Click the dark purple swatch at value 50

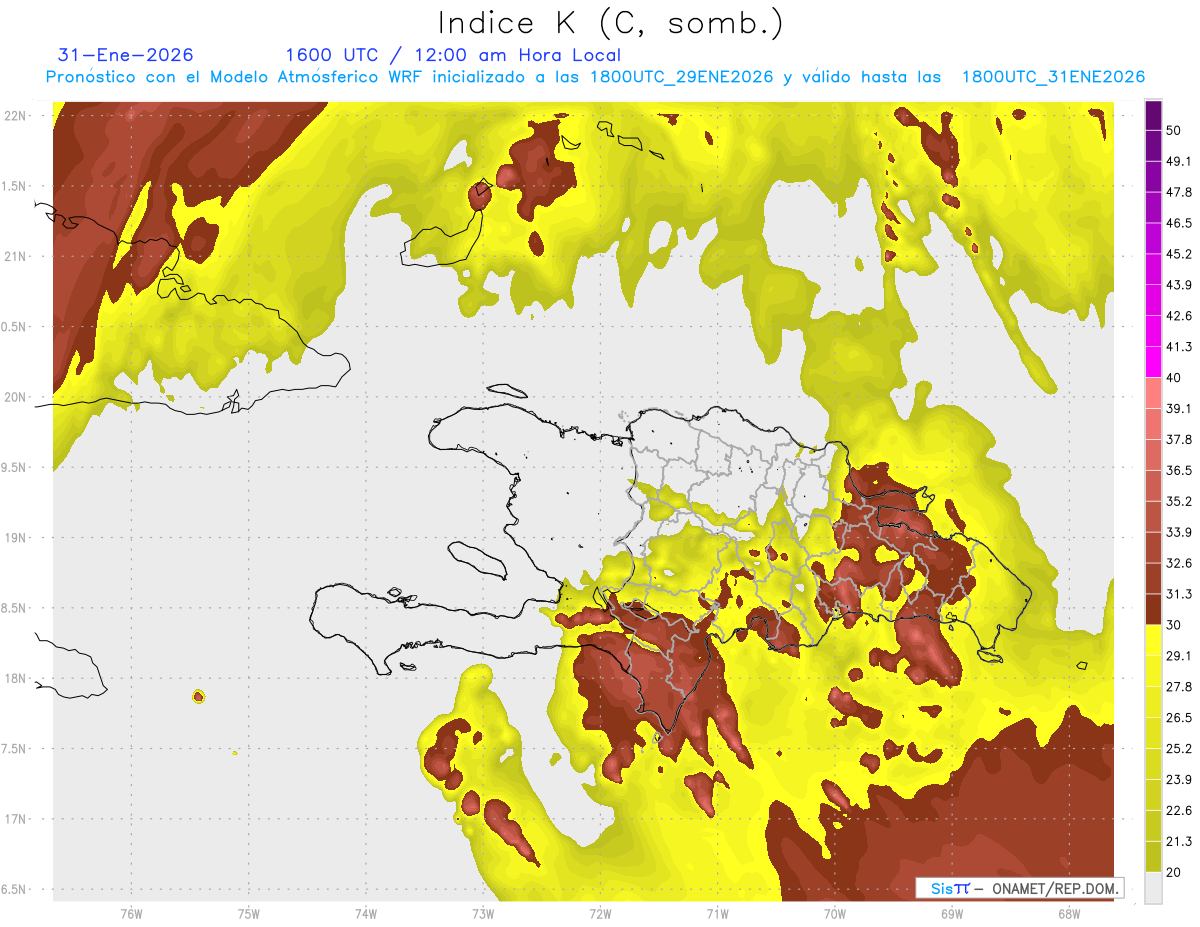(1153, 118)
